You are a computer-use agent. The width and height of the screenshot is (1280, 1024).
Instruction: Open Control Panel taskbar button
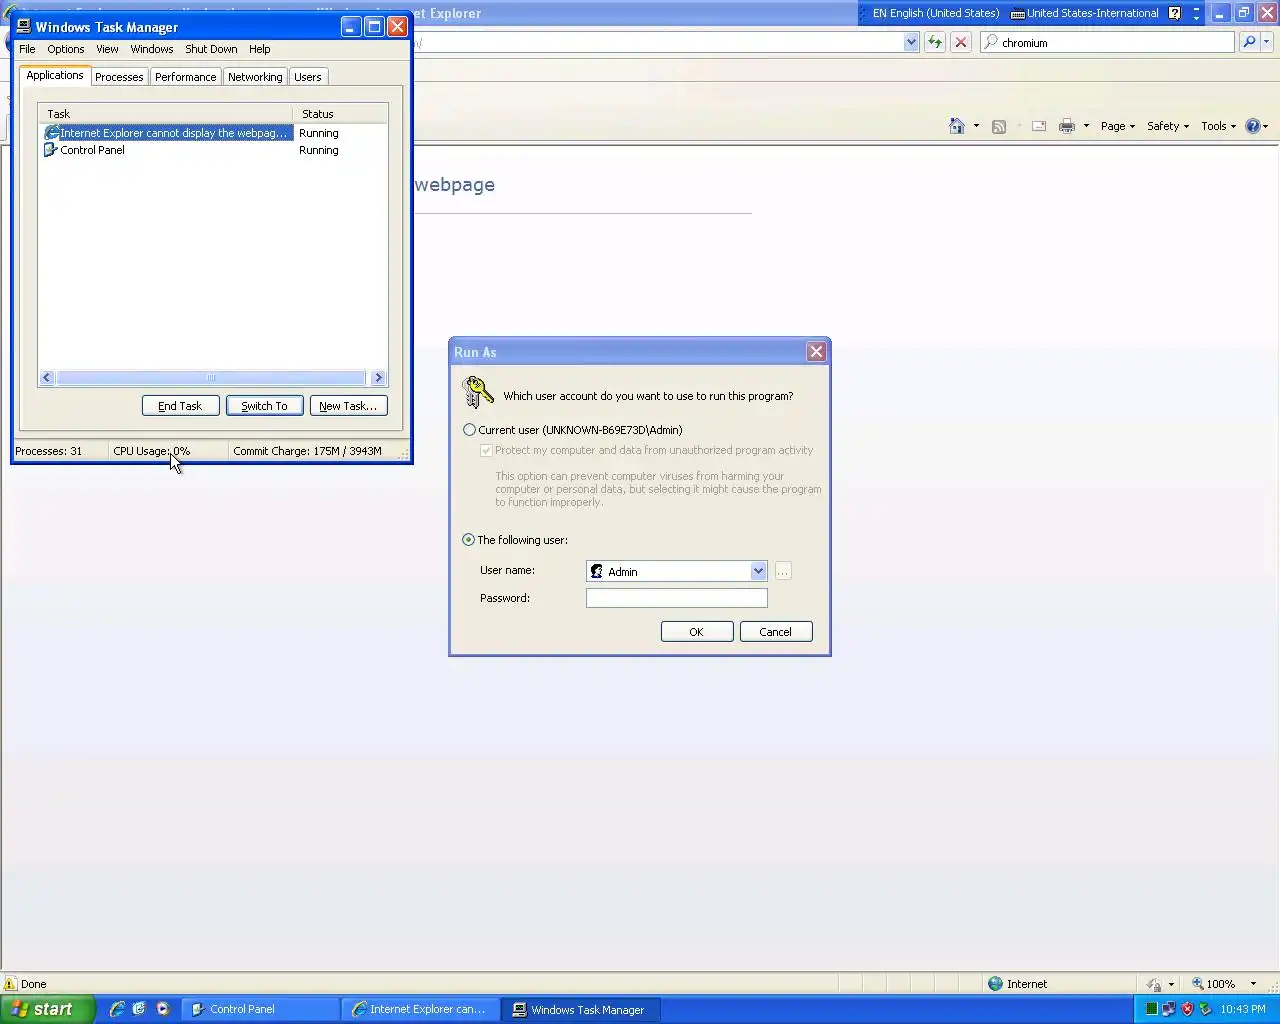click(260, 1009)
